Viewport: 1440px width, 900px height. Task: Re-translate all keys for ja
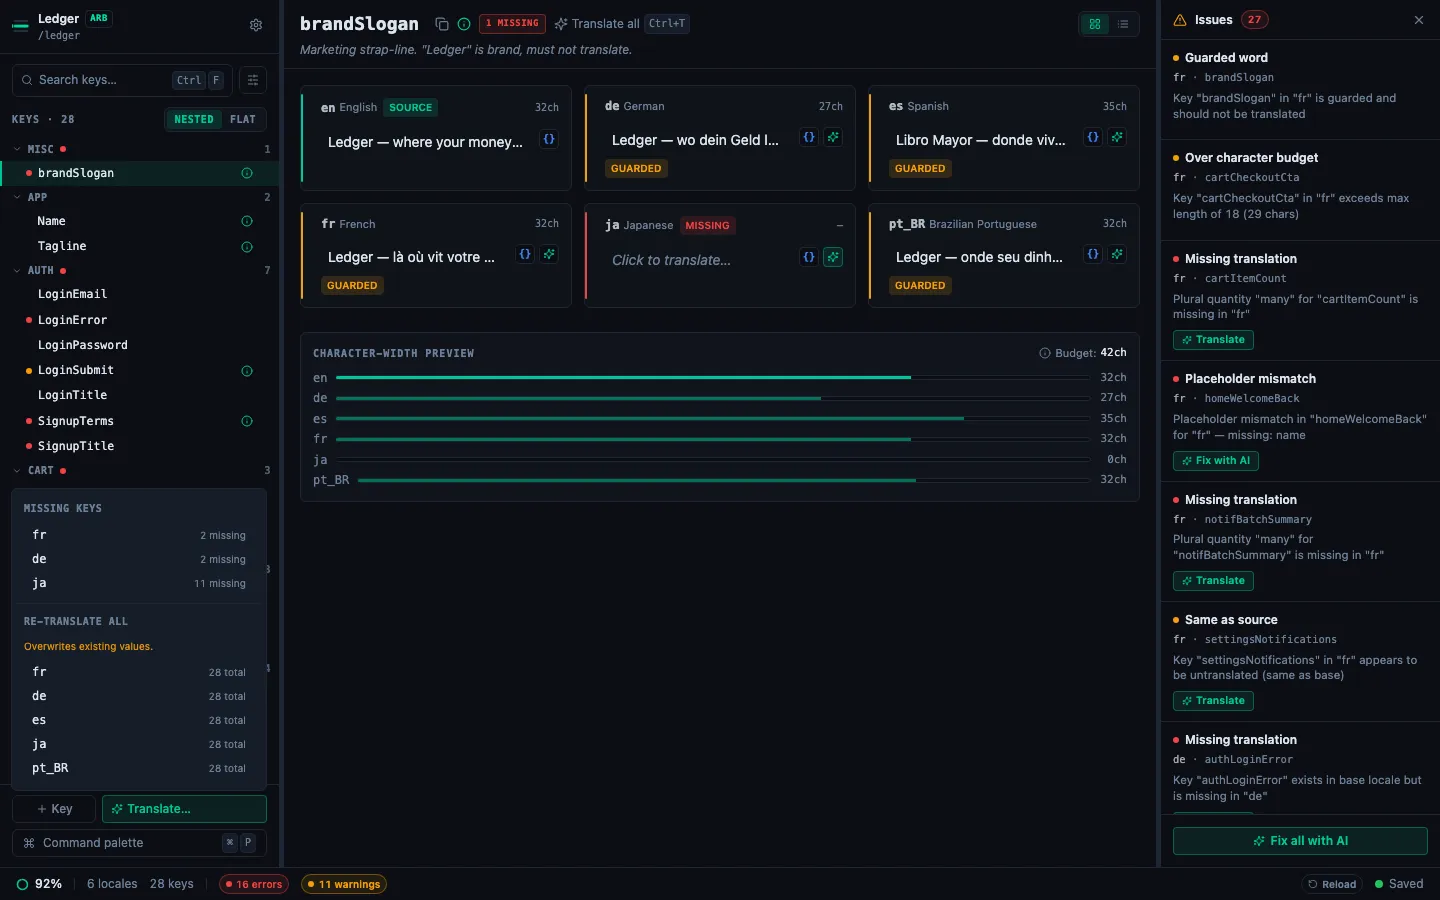[139, 744]
